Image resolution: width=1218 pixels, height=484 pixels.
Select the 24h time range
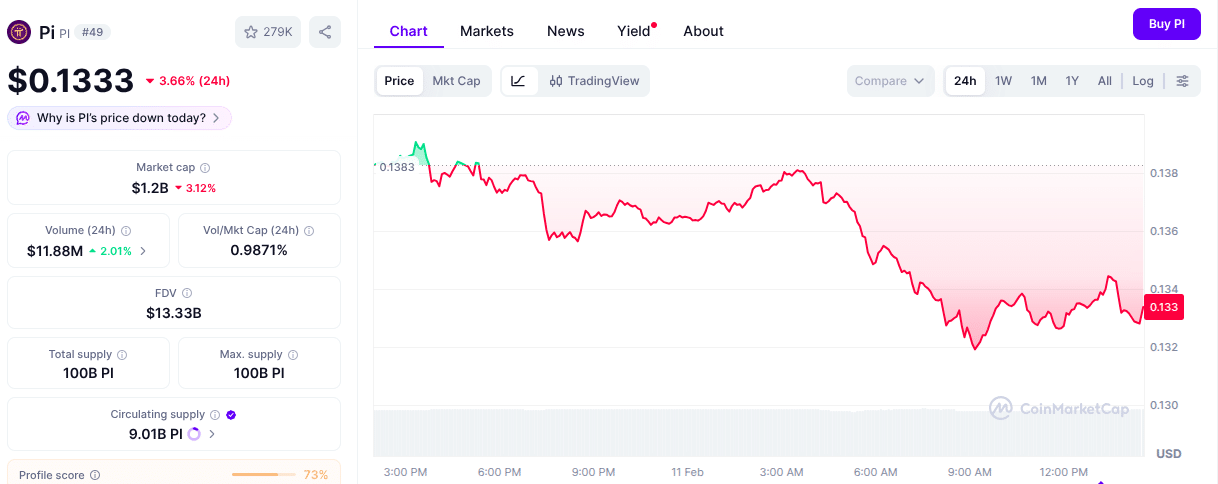click(x=965, y=81)
